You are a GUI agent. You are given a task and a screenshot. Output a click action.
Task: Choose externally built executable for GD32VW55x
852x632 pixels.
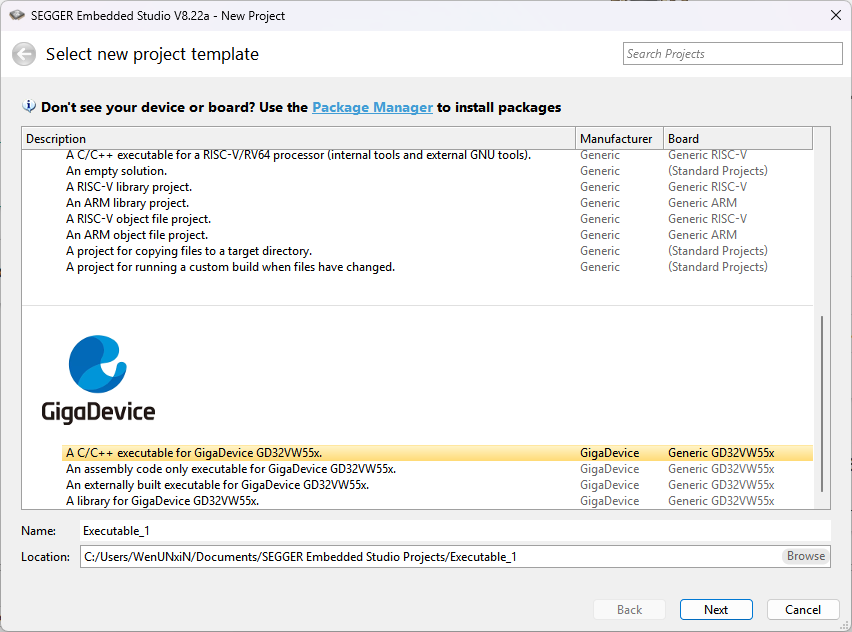(217, 485)
